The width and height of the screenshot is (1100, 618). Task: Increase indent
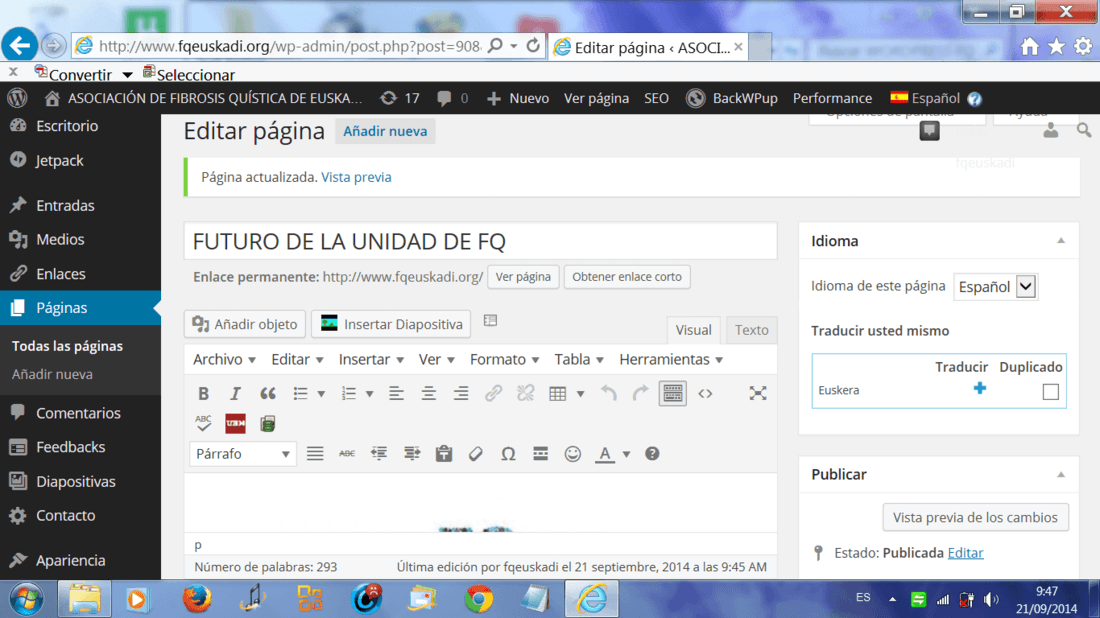412,454
